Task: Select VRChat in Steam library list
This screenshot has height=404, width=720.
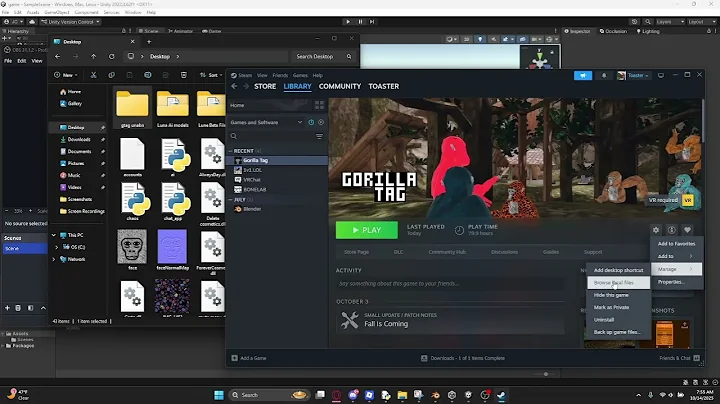Action: [252, 180]
